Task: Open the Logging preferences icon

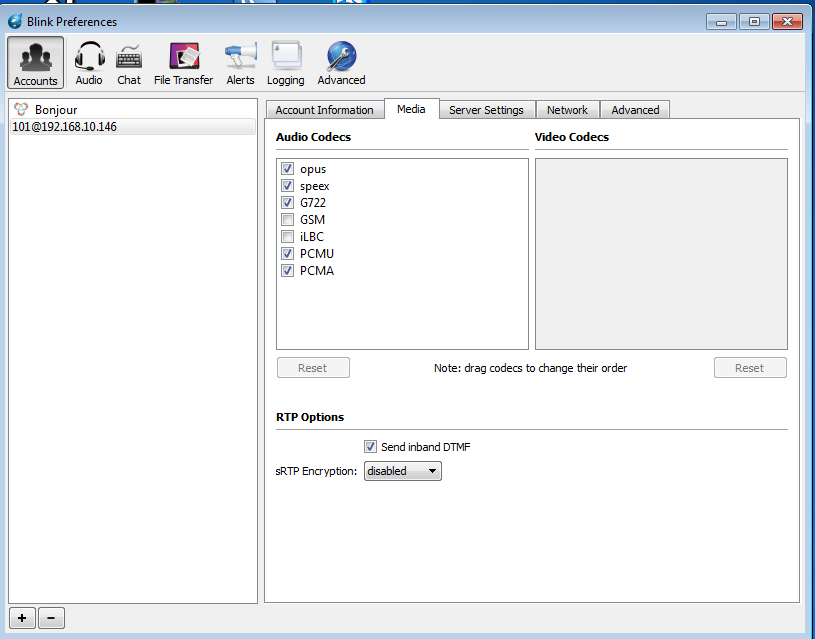Action: (286, 63)
